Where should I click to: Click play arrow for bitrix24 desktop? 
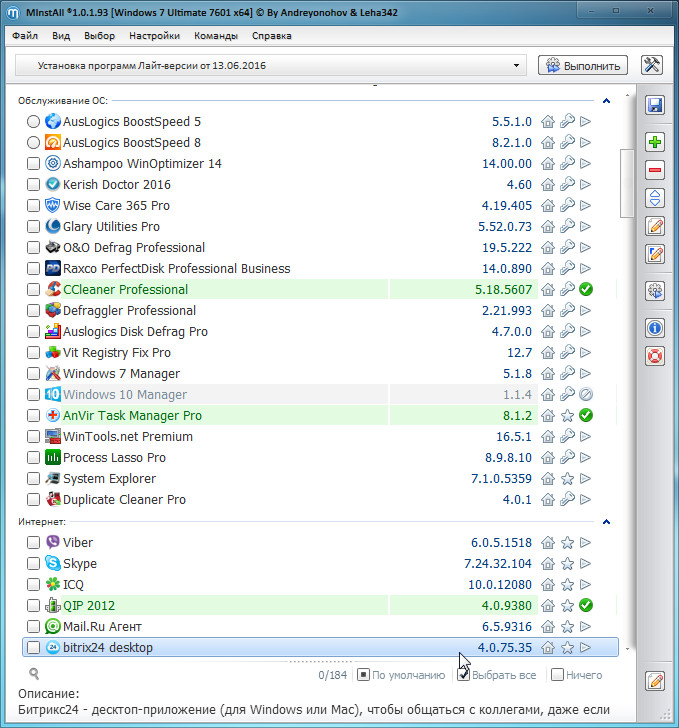tap(586, 647)
